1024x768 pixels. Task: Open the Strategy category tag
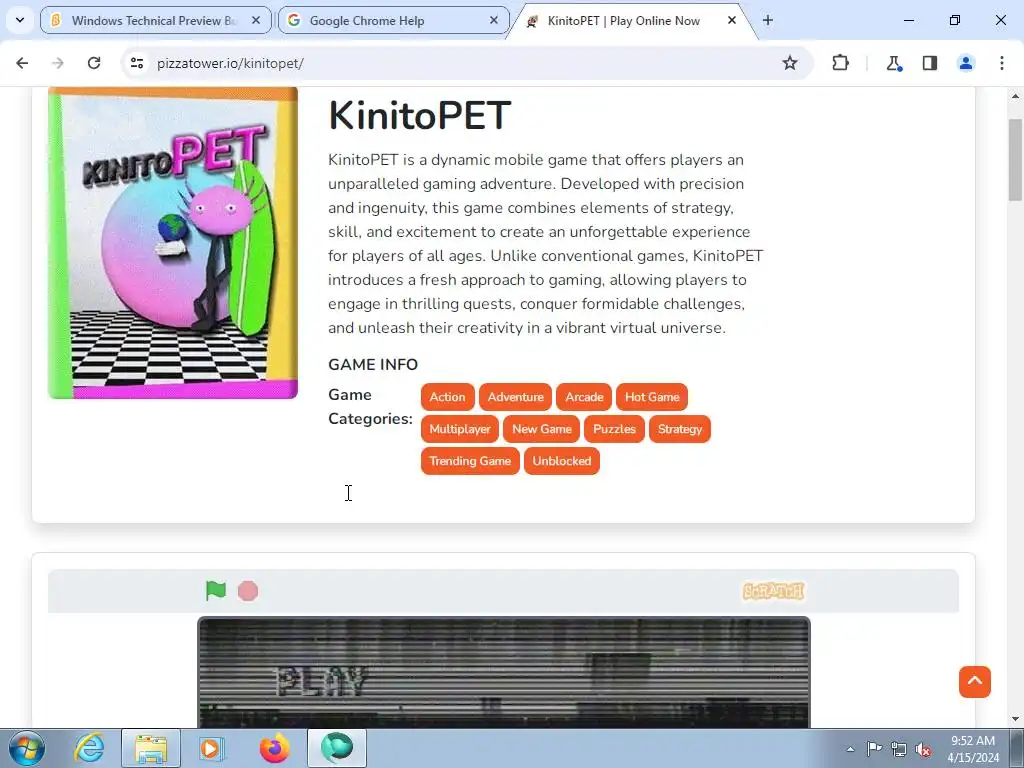click(x=680, y=429)
